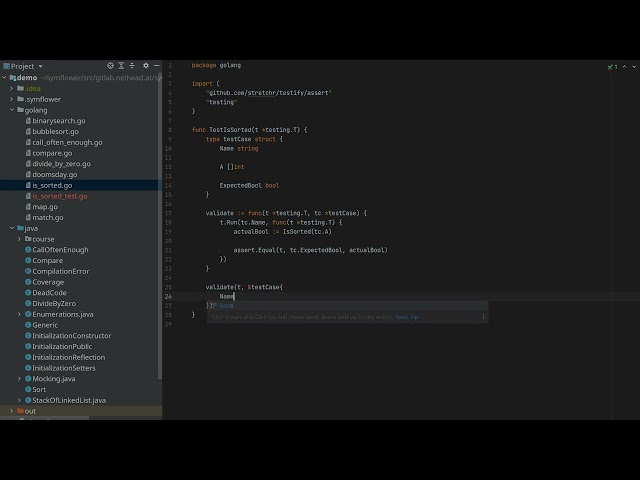Image resolution: width=640 pixels, height=480 pixels.
Task: Click the class icon beside DeadCode
Action: pos(28,292)
